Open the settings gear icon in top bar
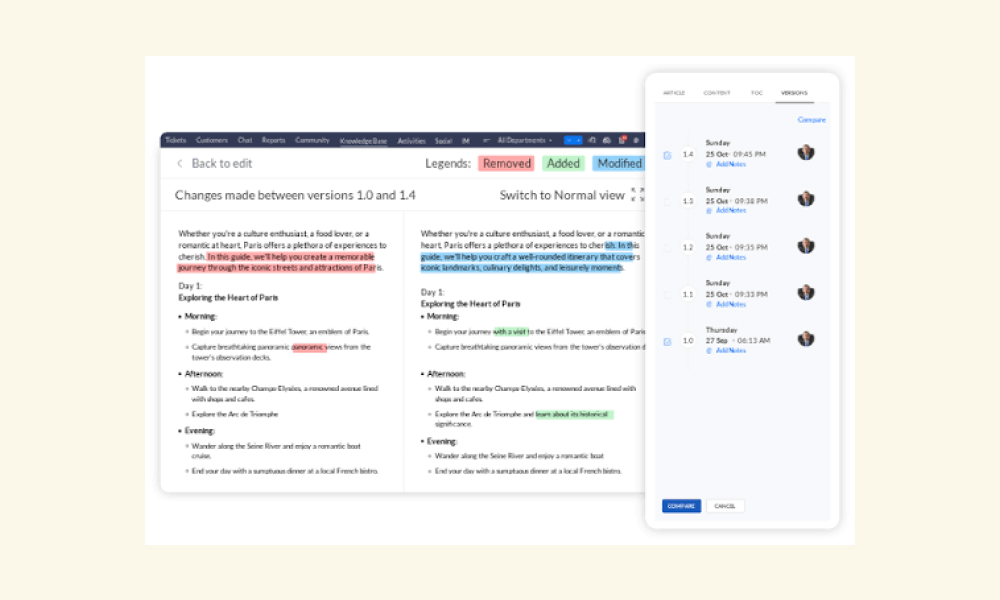This screenshot has width=1000, height=600. click(636, 140)
